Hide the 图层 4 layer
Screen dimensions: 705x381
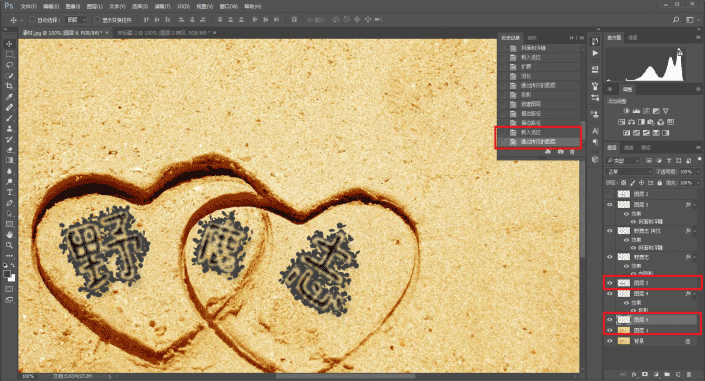(610, 294)
